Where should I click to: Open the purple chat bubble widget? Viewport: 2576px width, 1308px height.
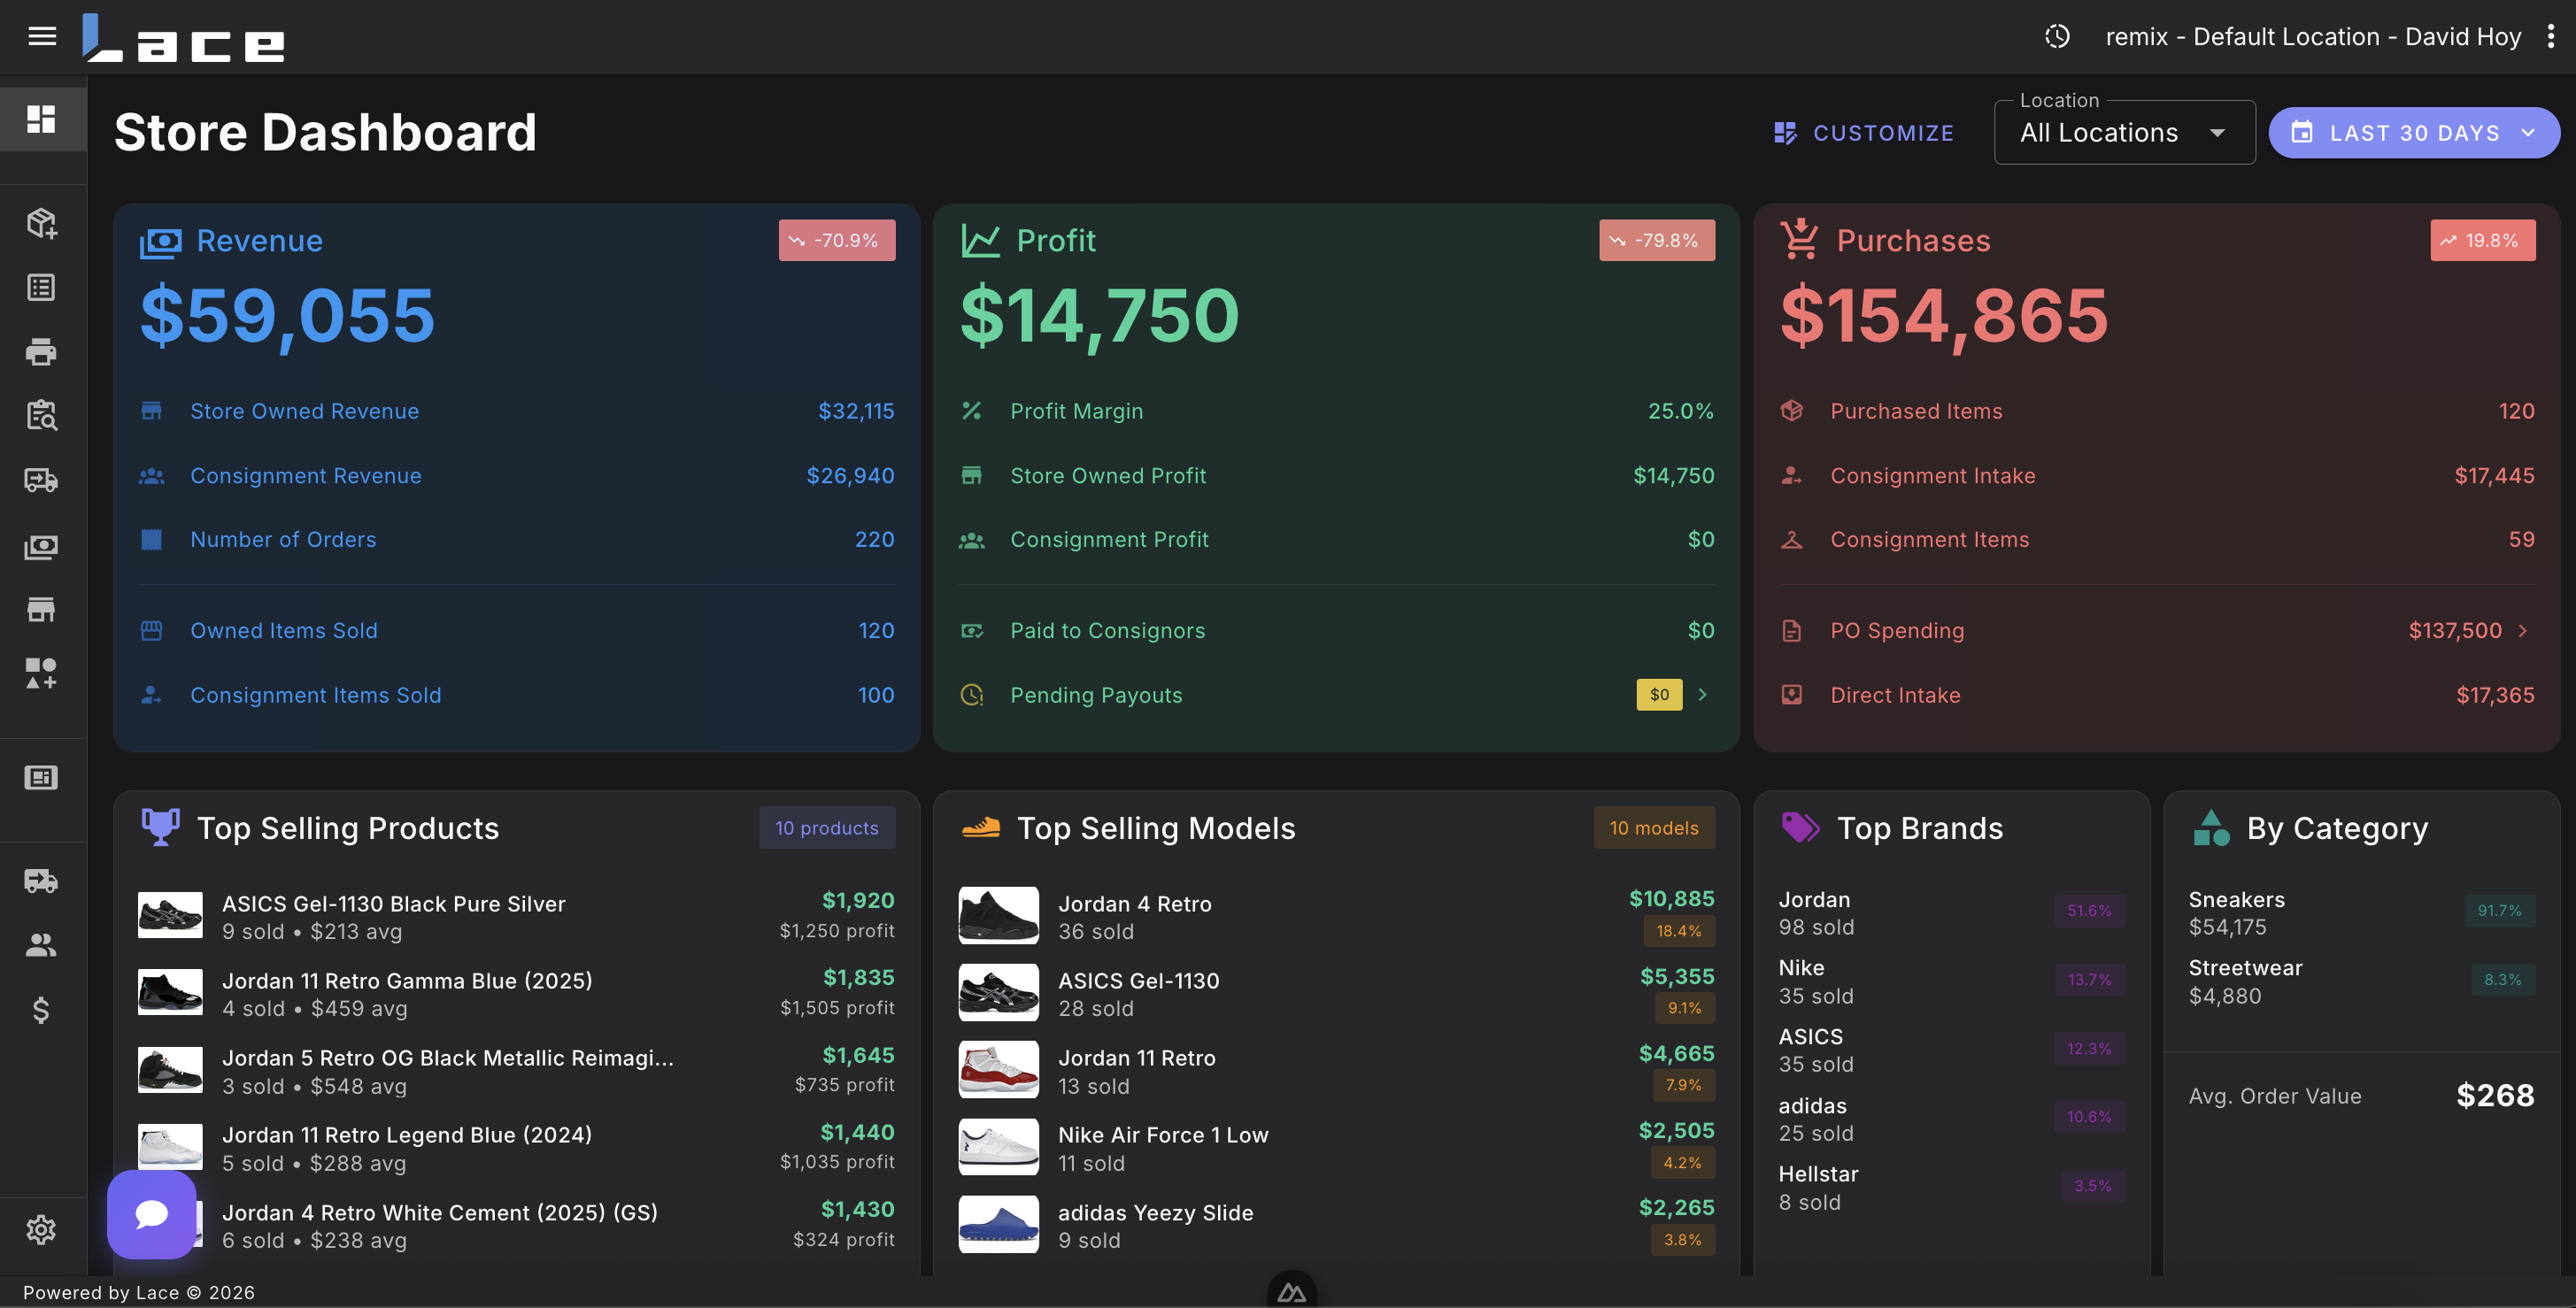point(152,1214)
